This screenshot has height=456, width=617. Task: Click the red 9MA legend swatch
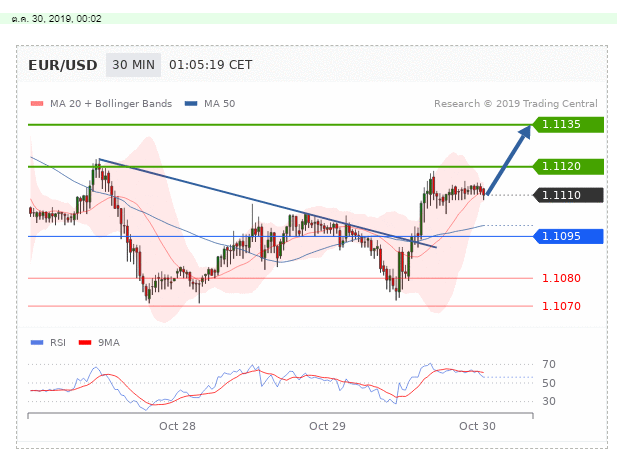[85, 343]
